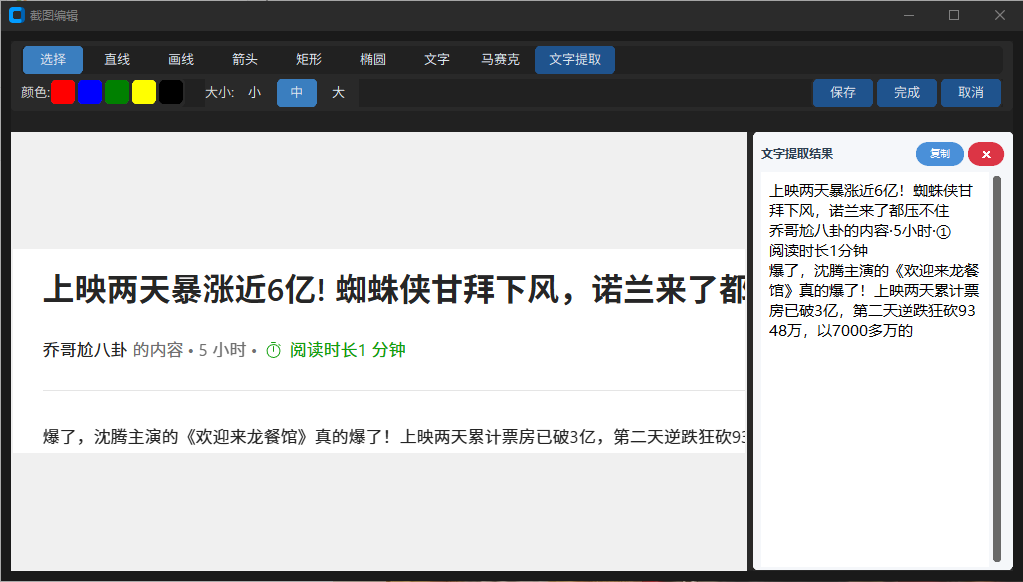Set size to 中 (medium)
Screen dimensions: 1023x582
click(x=297, y=93)
